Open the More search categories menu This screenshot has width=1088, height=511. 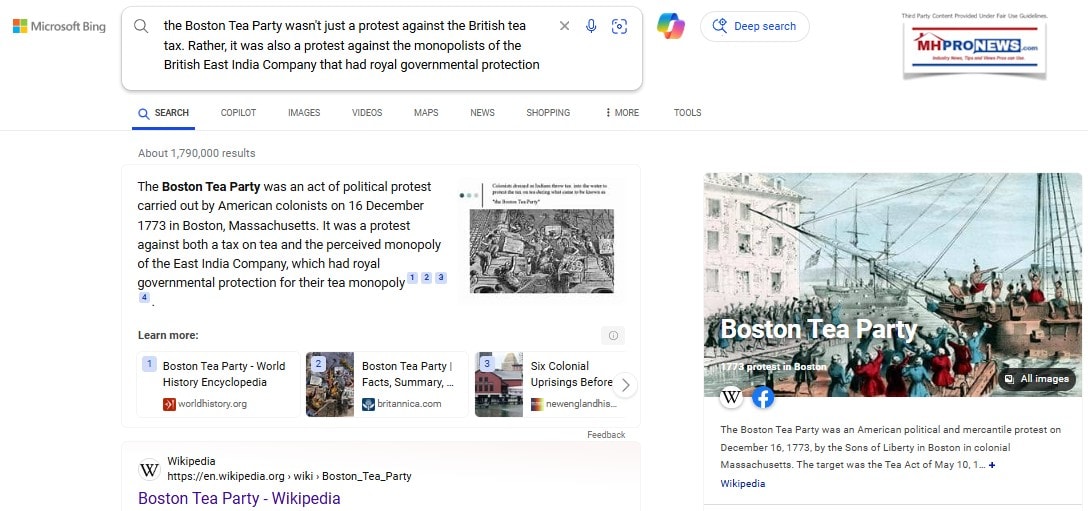[622, 113]
